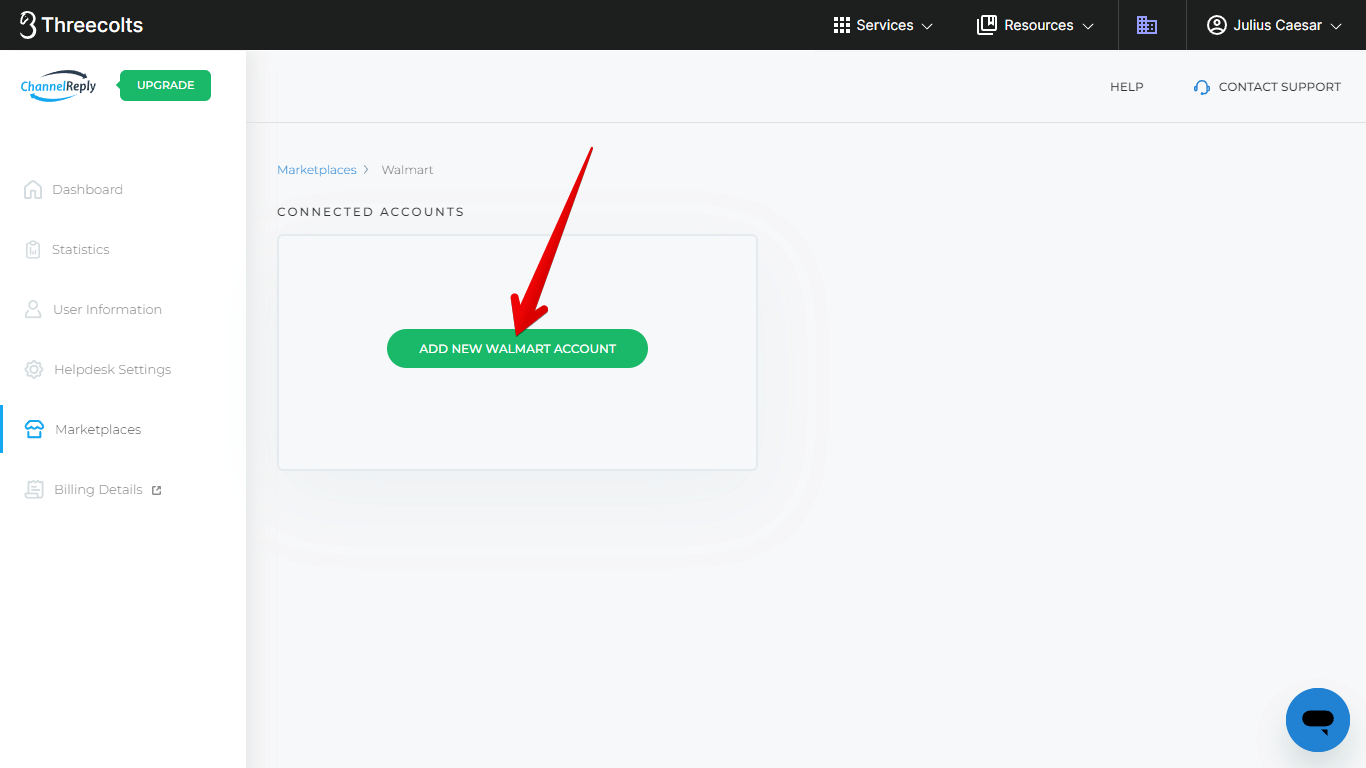Click the Threecolts logo icon

coord(28,25)
